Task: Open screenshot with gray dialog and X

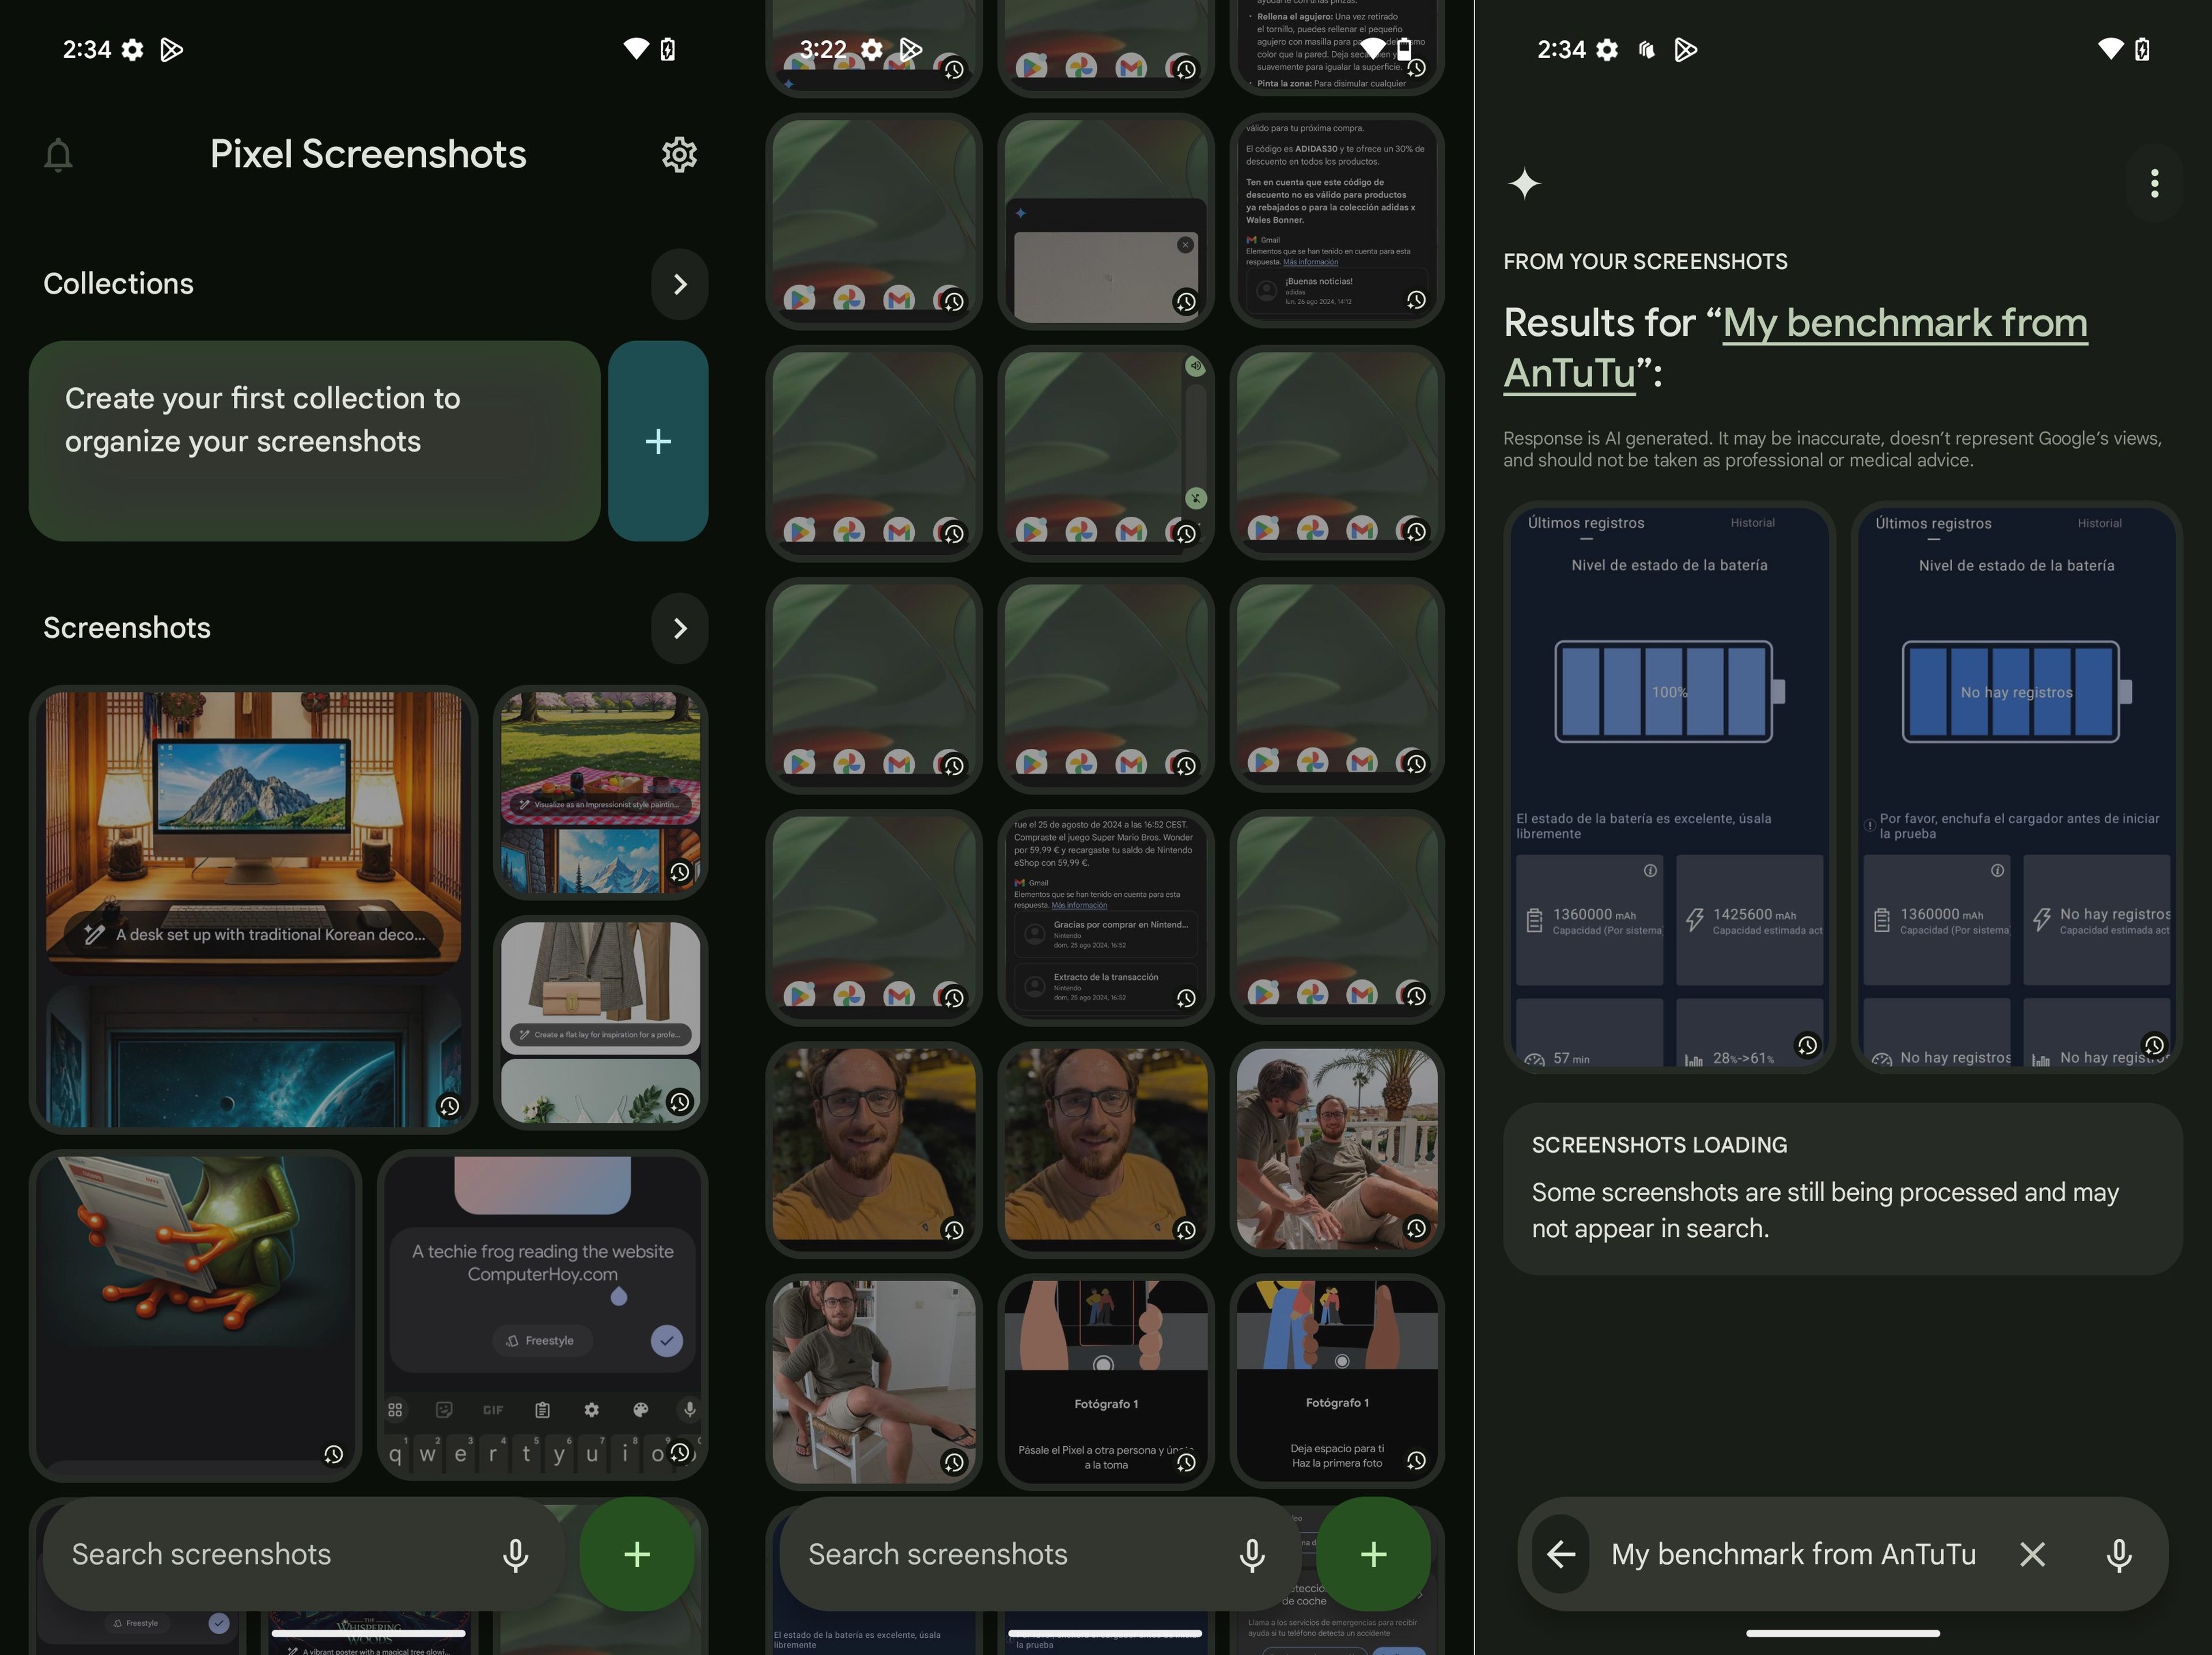Action: point(1106,220)
